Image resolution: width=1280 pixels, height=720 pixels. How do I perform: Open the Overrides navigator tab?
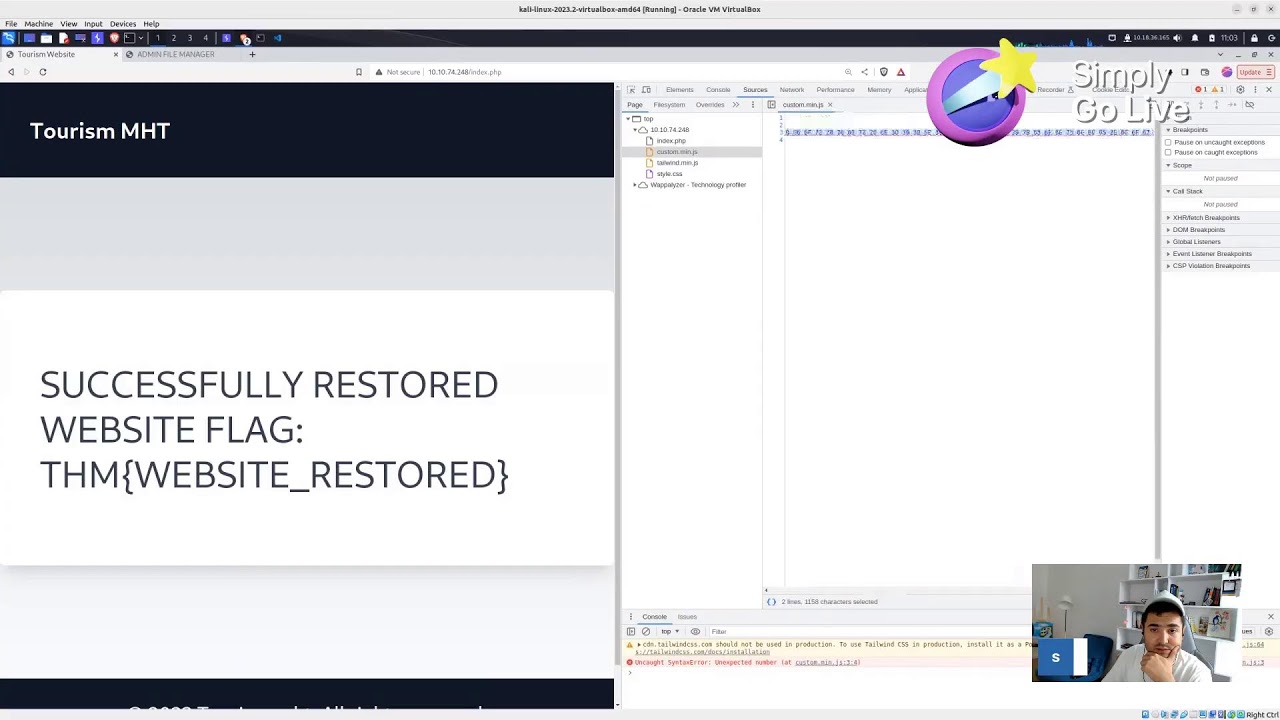coord(710,105)
